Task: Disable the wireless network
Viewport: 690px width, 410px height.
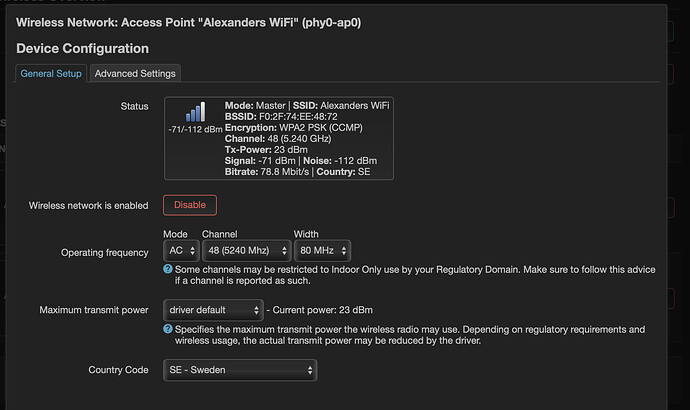Action: pyautogui.click(x=190, y=205)
